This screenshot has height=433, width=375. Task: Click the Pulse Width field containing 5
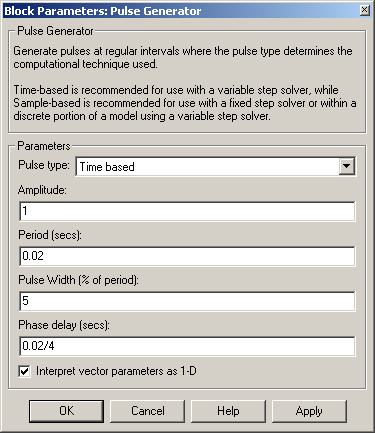pyautogui.click(x=187, y=301)
